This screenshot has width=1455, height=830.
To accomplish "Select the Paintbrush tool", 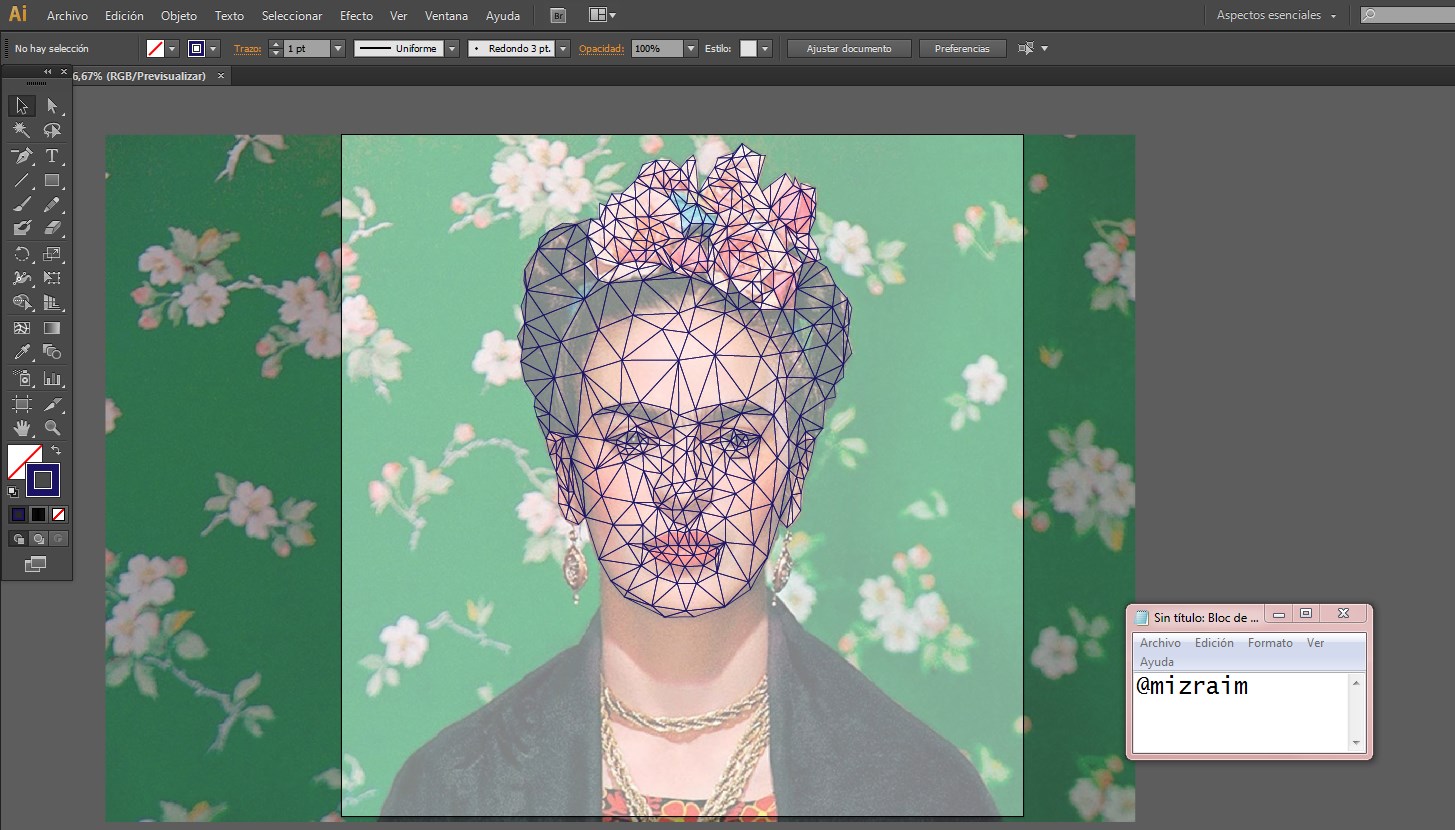I will [x=22, y=205].
